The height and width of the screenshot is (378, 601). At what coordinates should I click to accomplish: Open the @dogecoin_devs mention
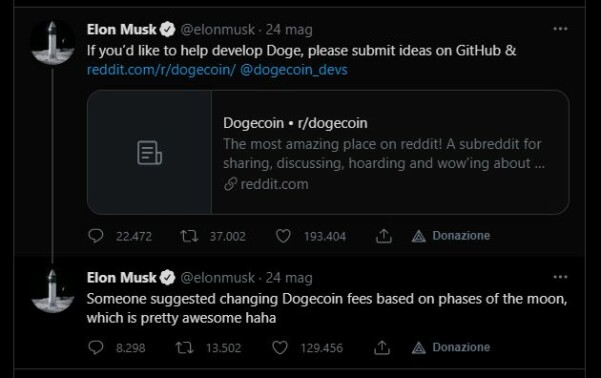pos(294,70)
